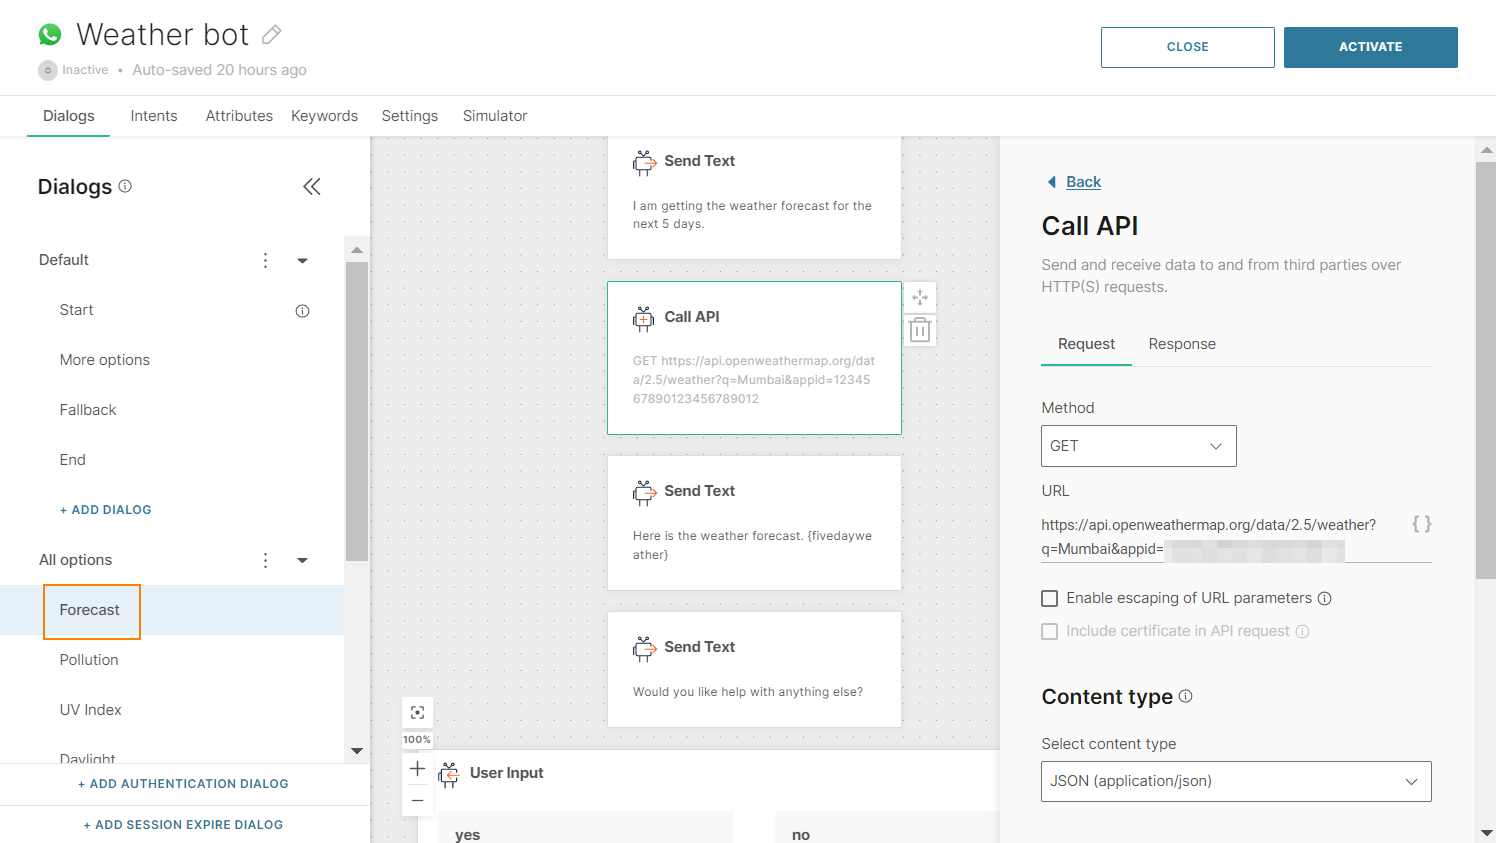Switch to the Response tab
Image resolution: width=1496 pixels, height=843 pixels.
(1181, 344)
